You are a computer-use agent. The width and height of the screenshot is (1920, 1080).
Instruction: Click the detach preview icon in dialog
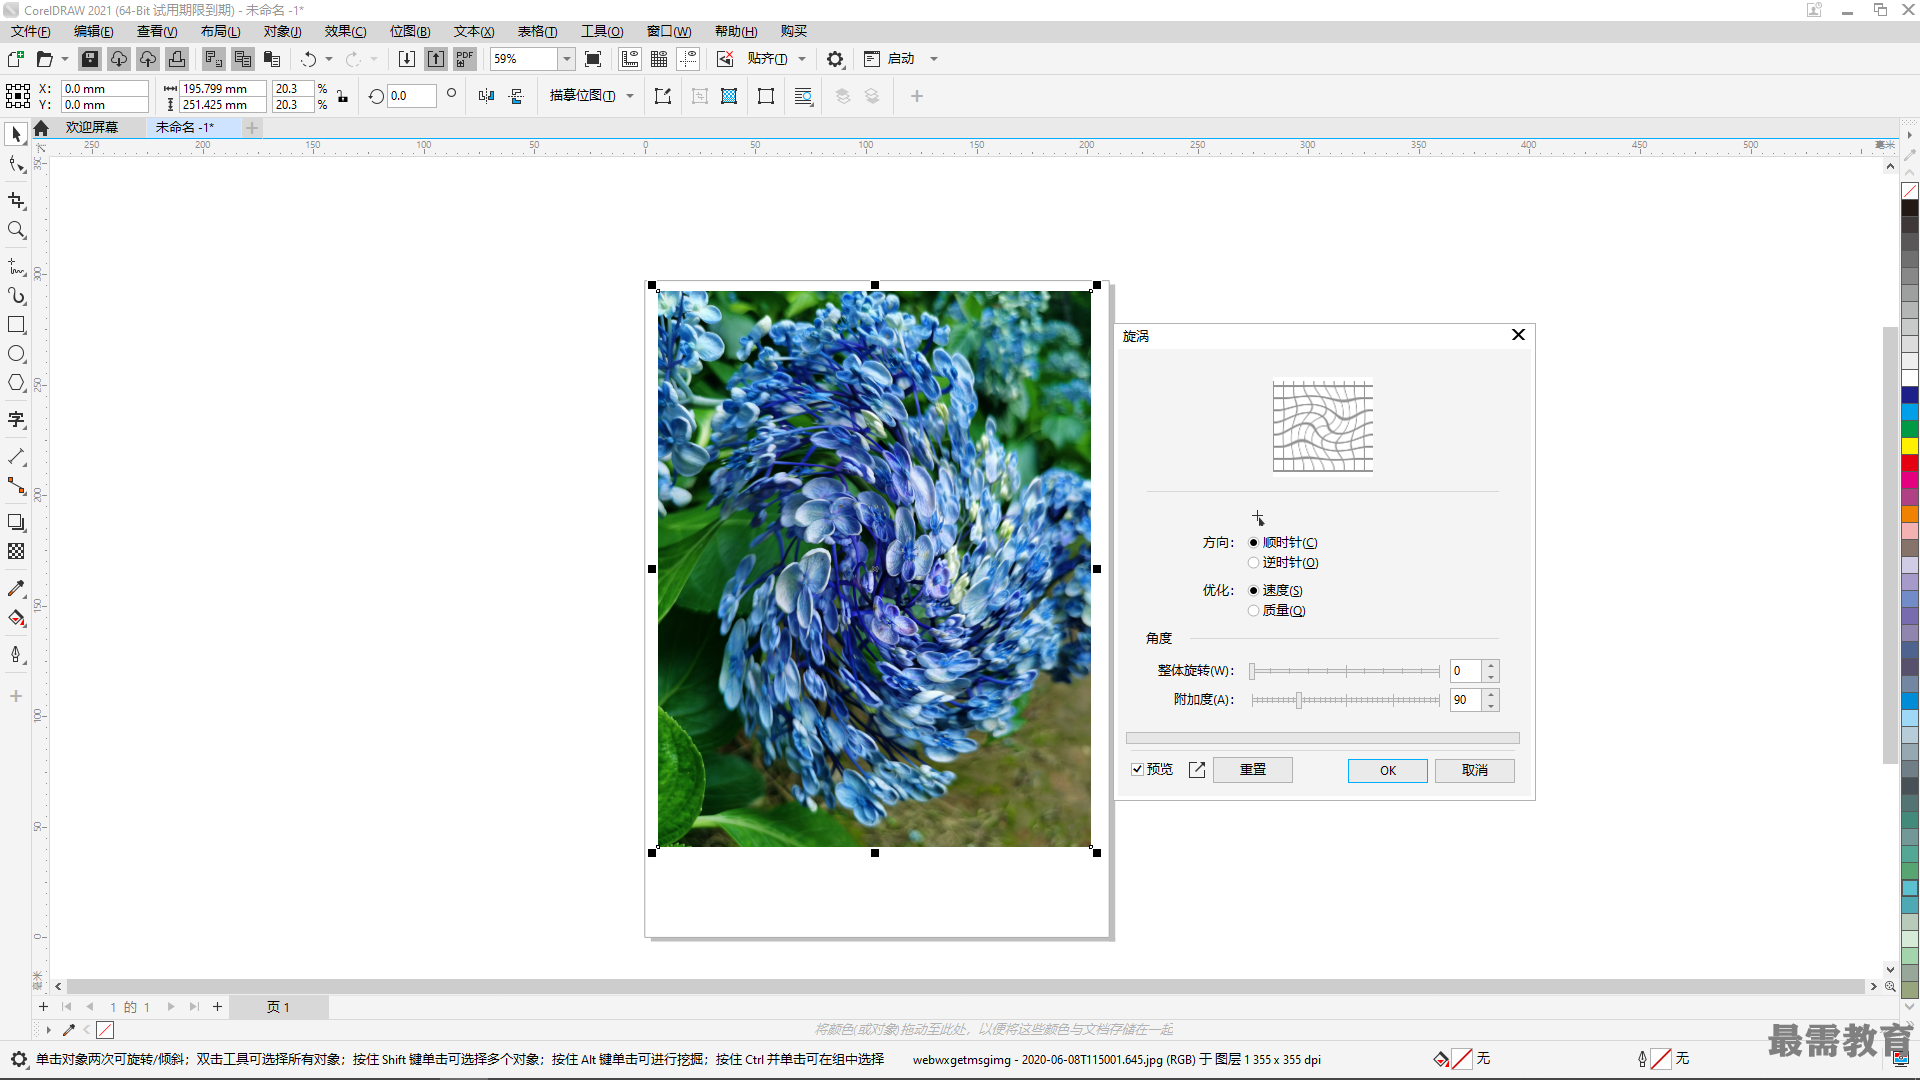click(x=1197, y=769)
